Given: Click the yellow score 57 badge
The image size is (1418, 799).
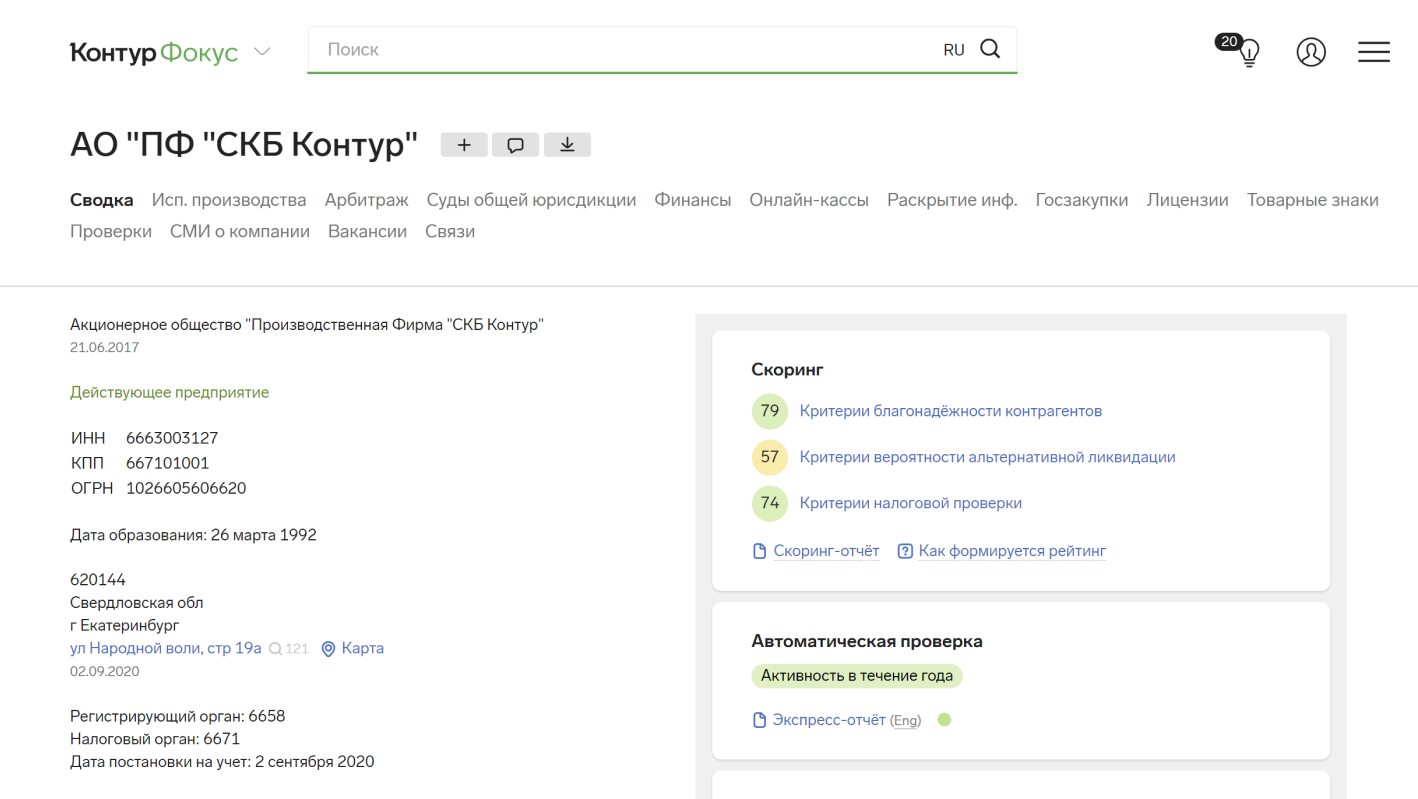Looking at the screenshot, I should (769, 457).
